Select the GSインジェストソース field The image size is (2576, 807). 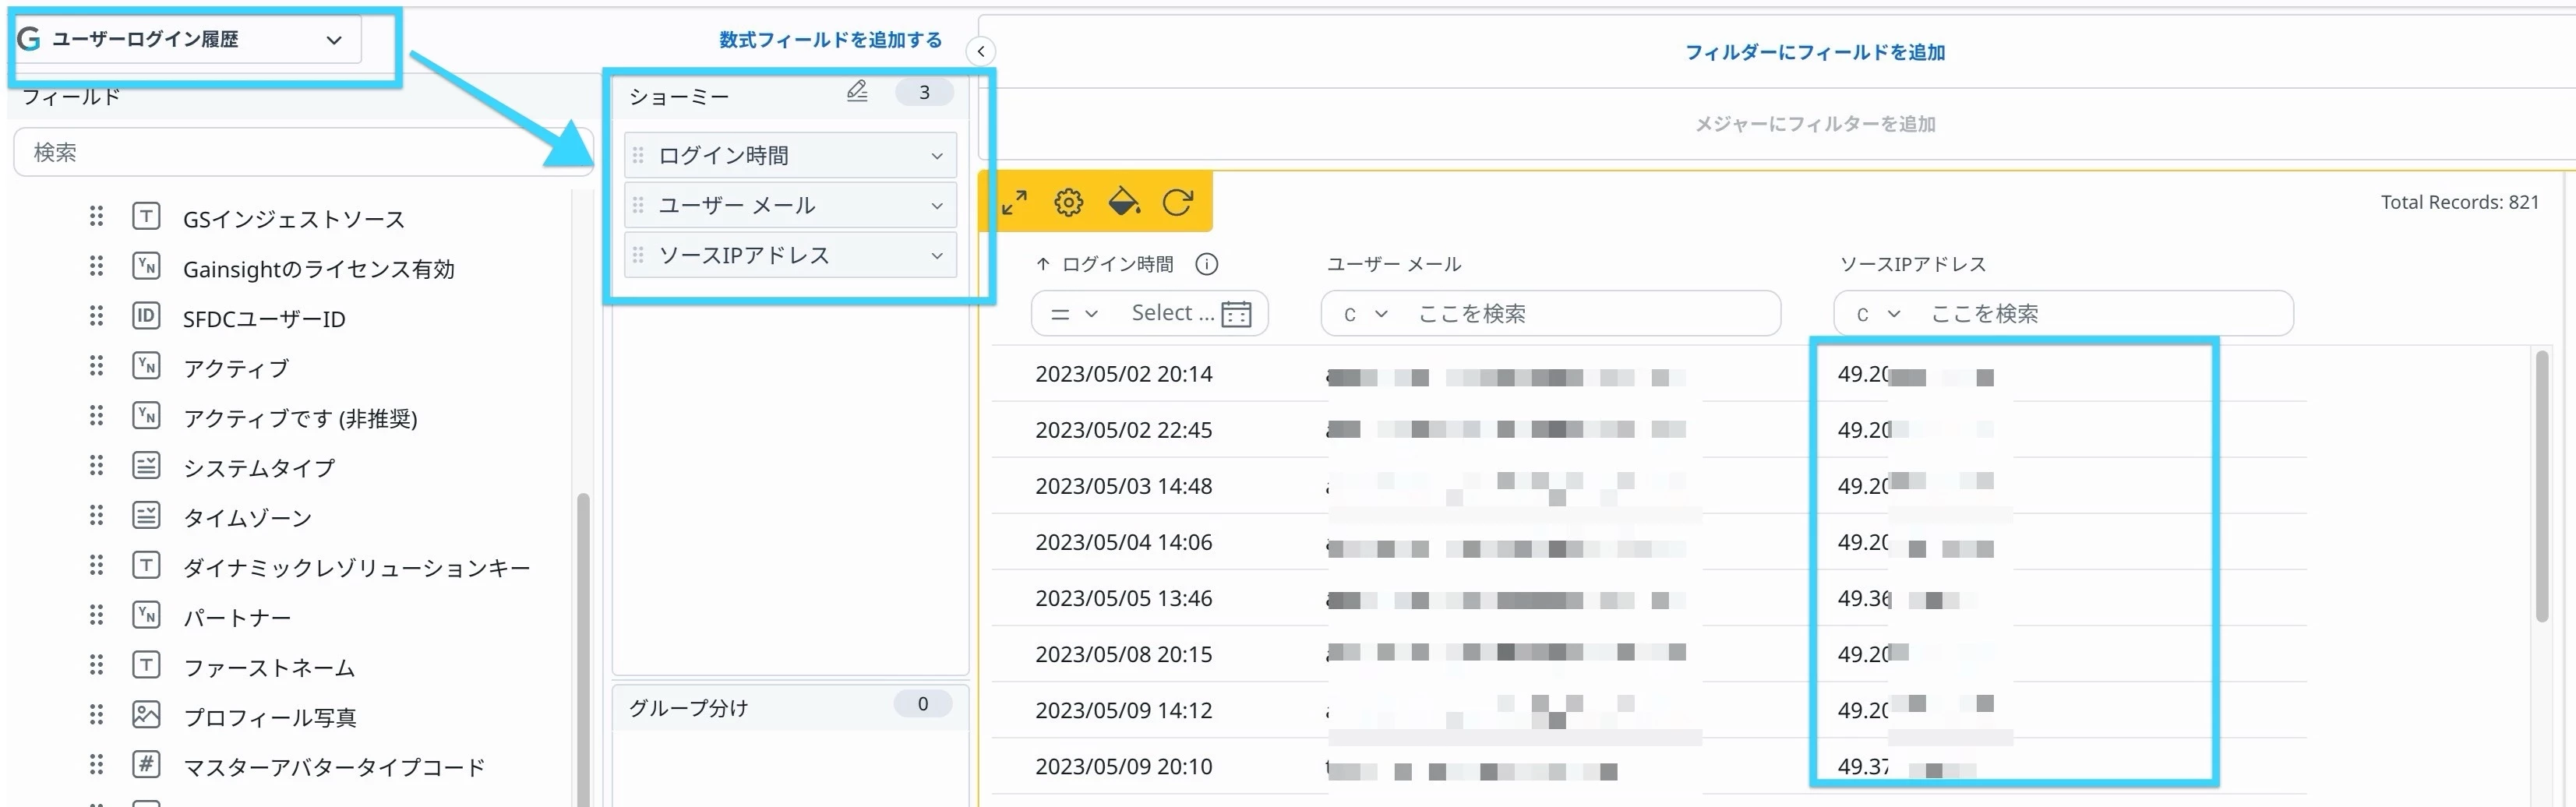tap(294, 220)
